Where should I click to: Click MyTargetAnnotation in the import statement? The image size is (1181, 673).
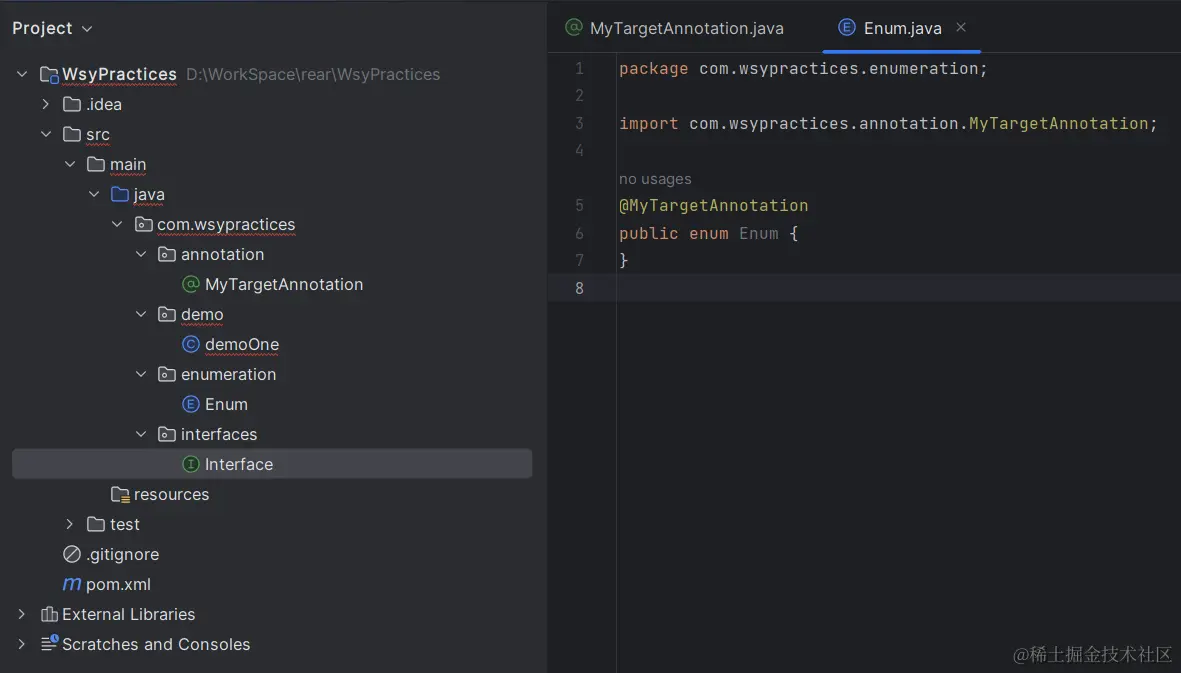click(1058, 123)
